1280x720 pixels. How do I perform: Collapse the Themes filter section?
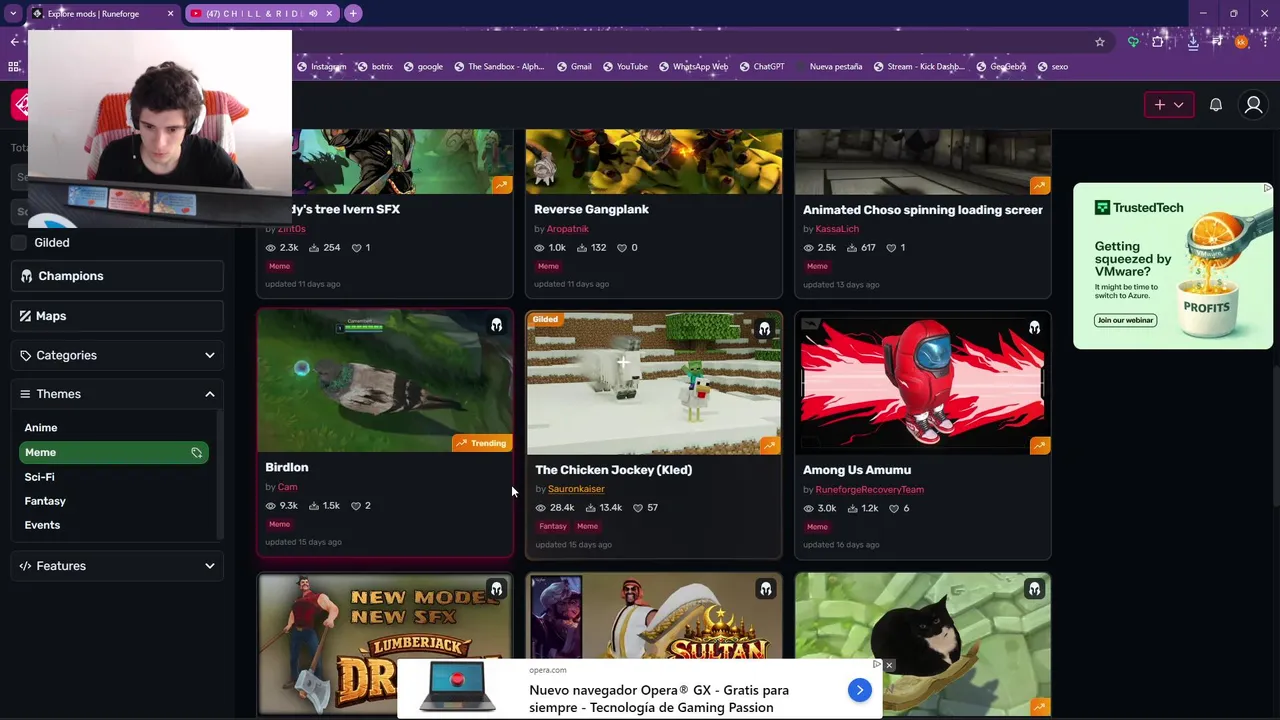[117, 394]
